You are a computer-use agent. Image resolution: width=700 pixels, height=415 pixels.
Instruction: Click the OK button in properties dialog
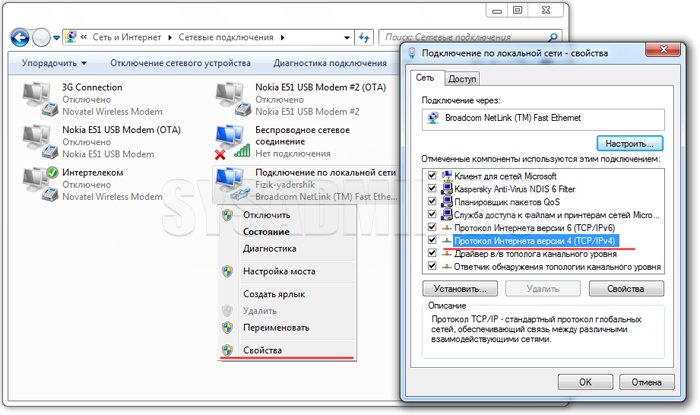(586, 381)
